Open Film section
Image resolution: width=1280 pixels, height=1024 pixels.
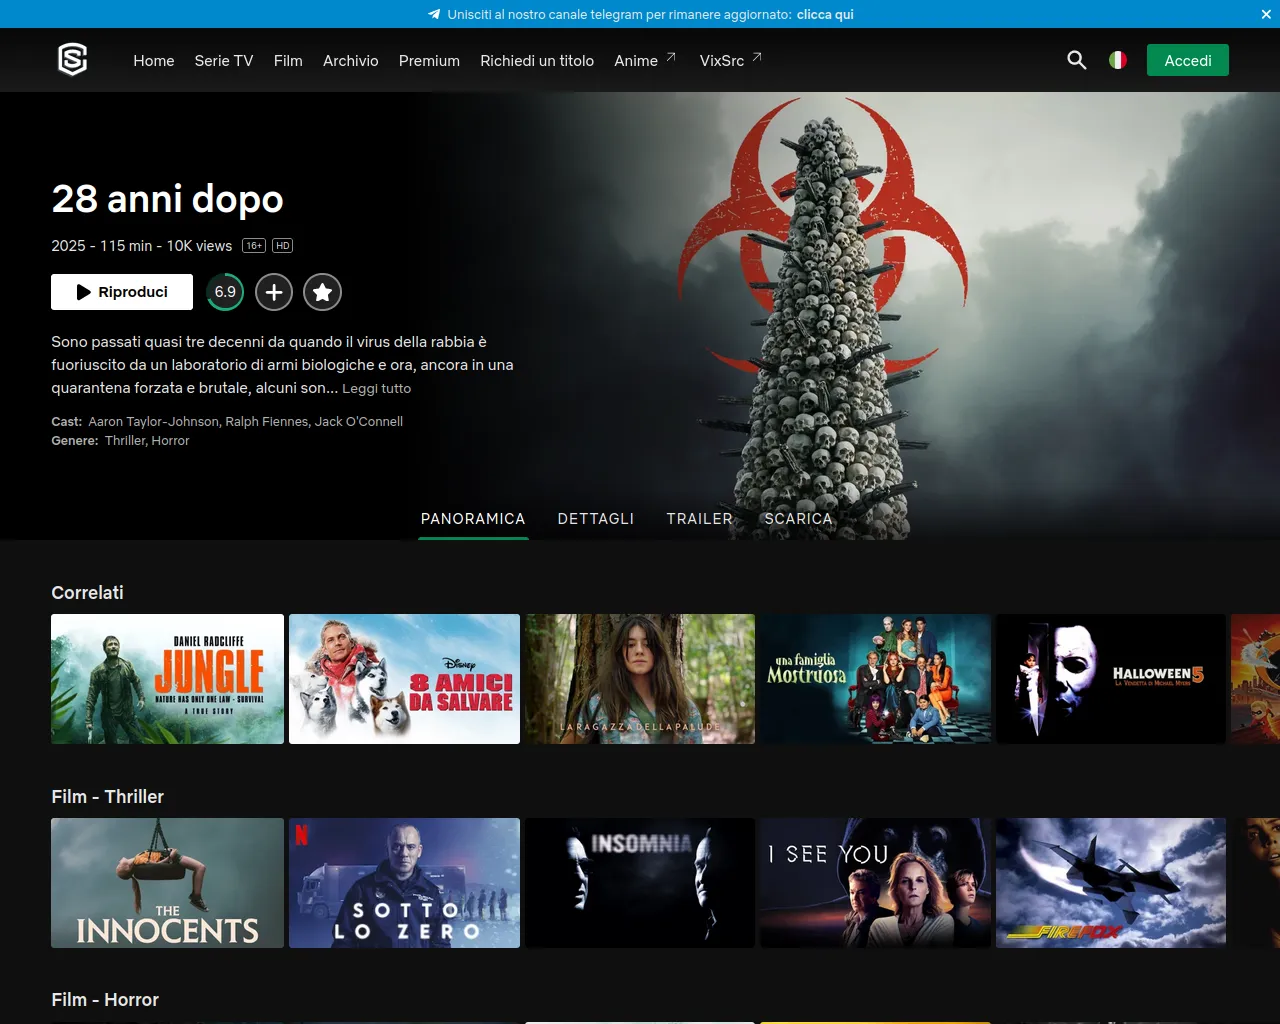(288, 60)
